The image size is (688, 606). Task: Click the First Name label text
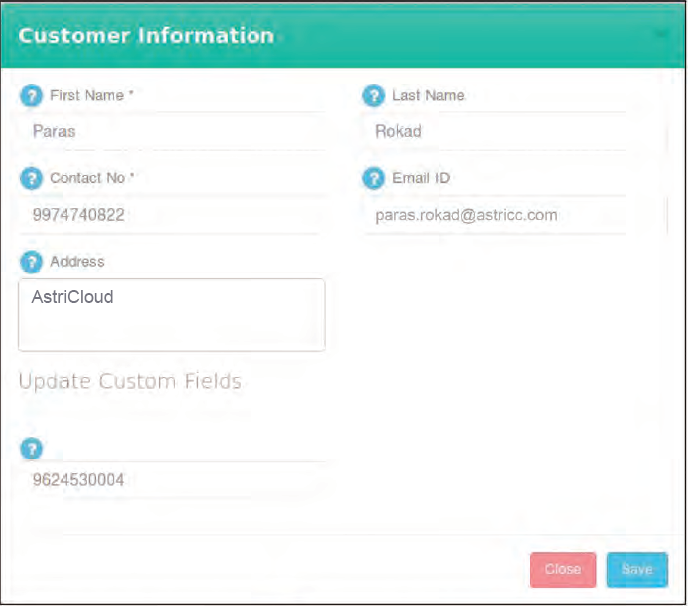(91, 96)
